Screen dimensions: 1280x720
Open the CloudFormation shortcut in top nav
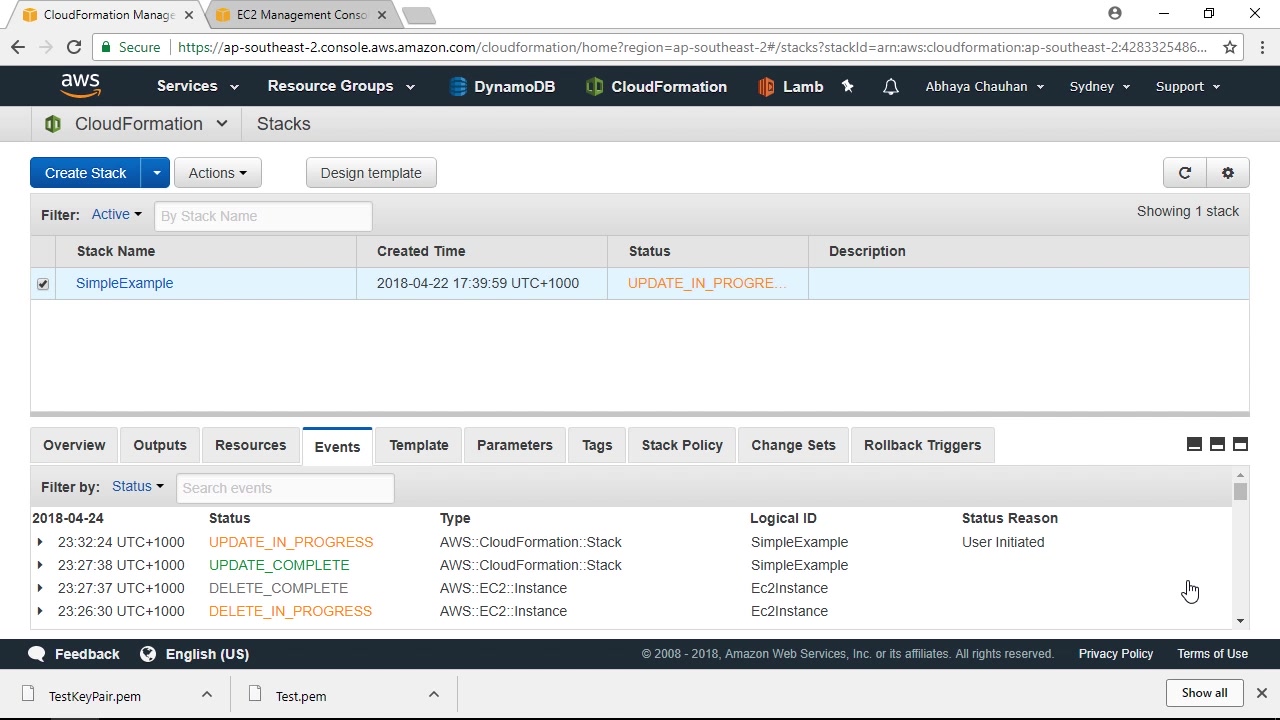[x=656, y=87]
